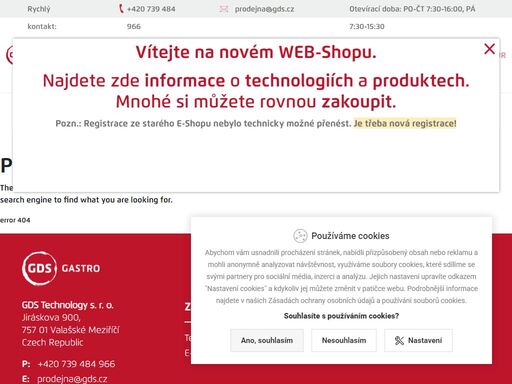Click 'Czech Republic' in footer
Image resolution: width=512 pixels, height=384 pixels.
(x=52, y=342)
